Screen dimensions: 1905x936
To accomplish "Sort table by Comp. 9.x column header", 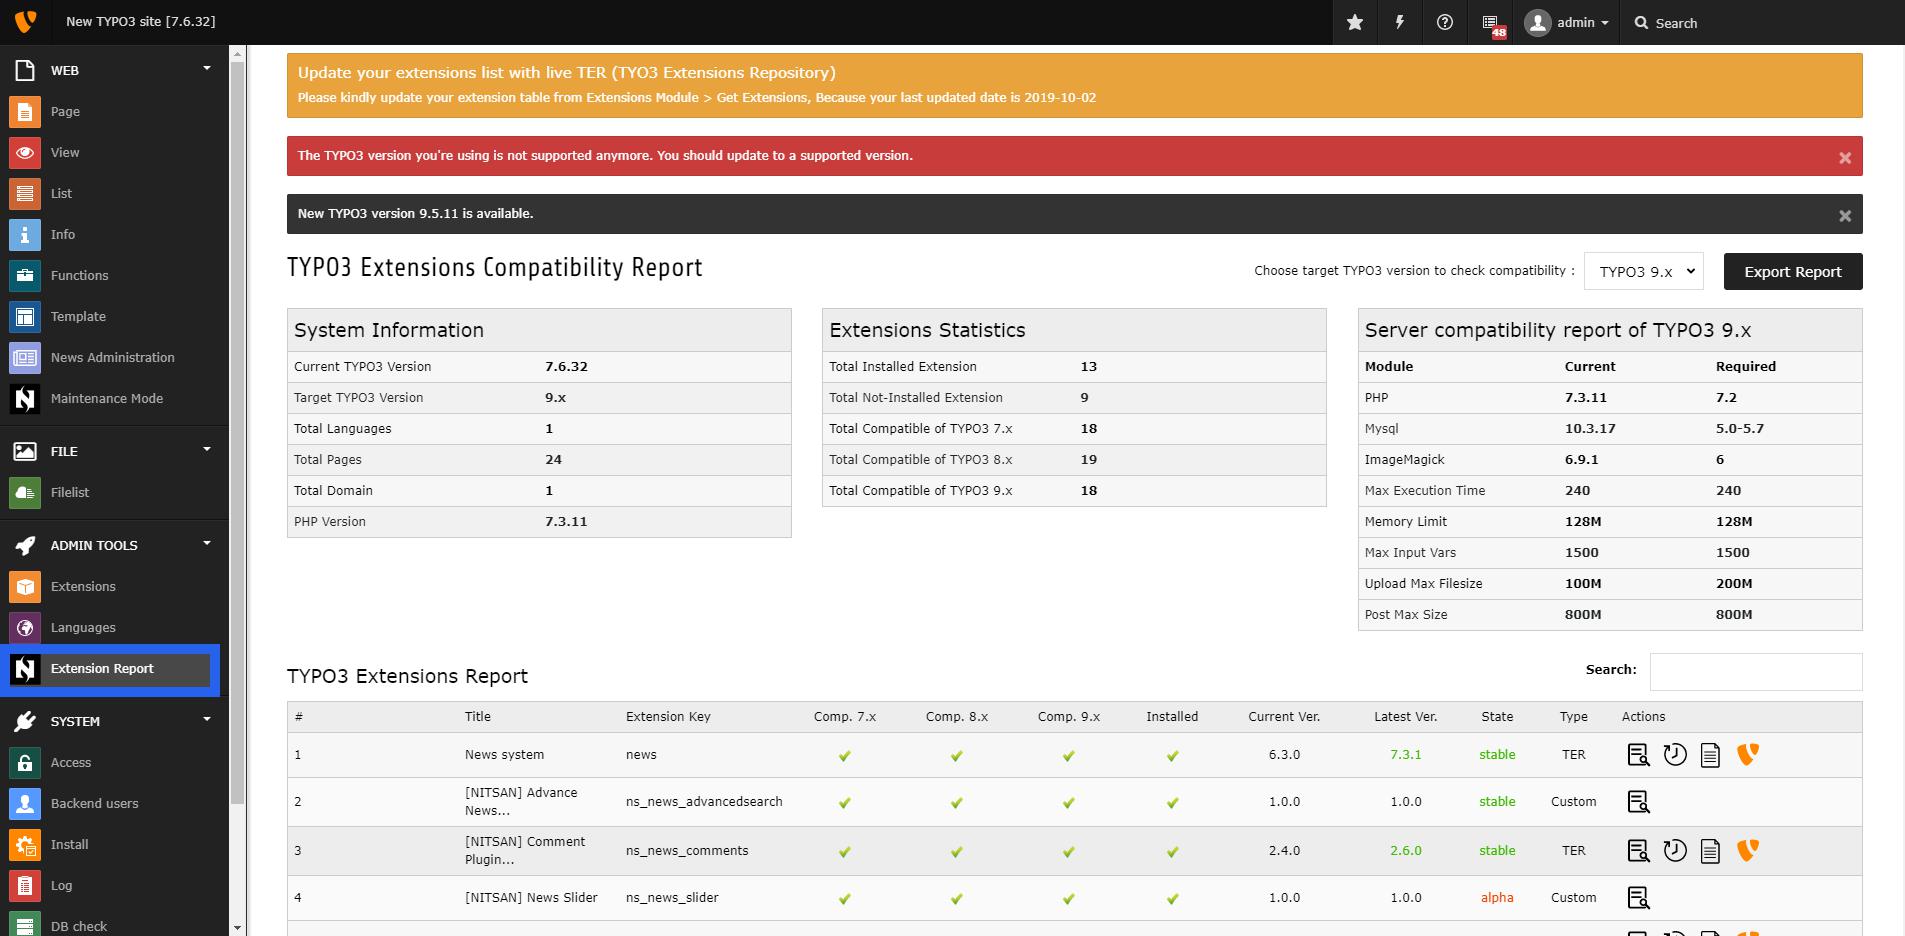I will pos(1069,717).
